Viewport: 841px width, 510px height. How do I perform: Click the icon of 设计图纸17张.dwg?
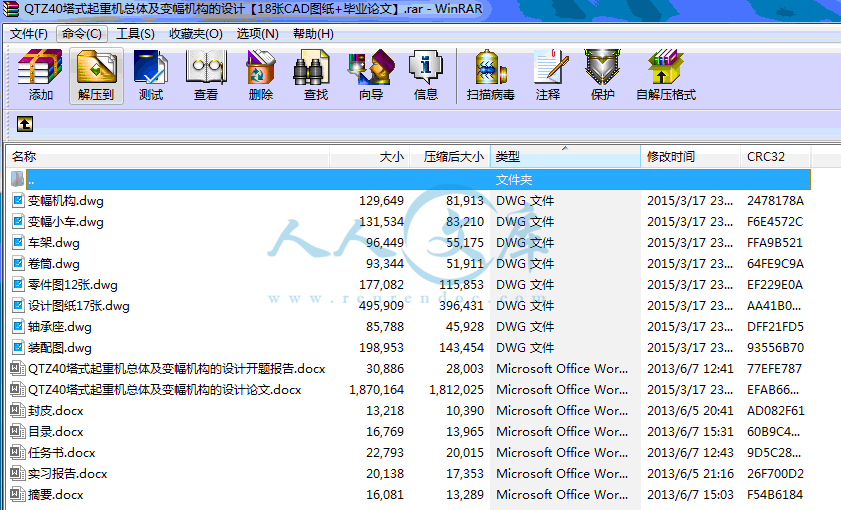pyautogui.click(x=18, y=306)
